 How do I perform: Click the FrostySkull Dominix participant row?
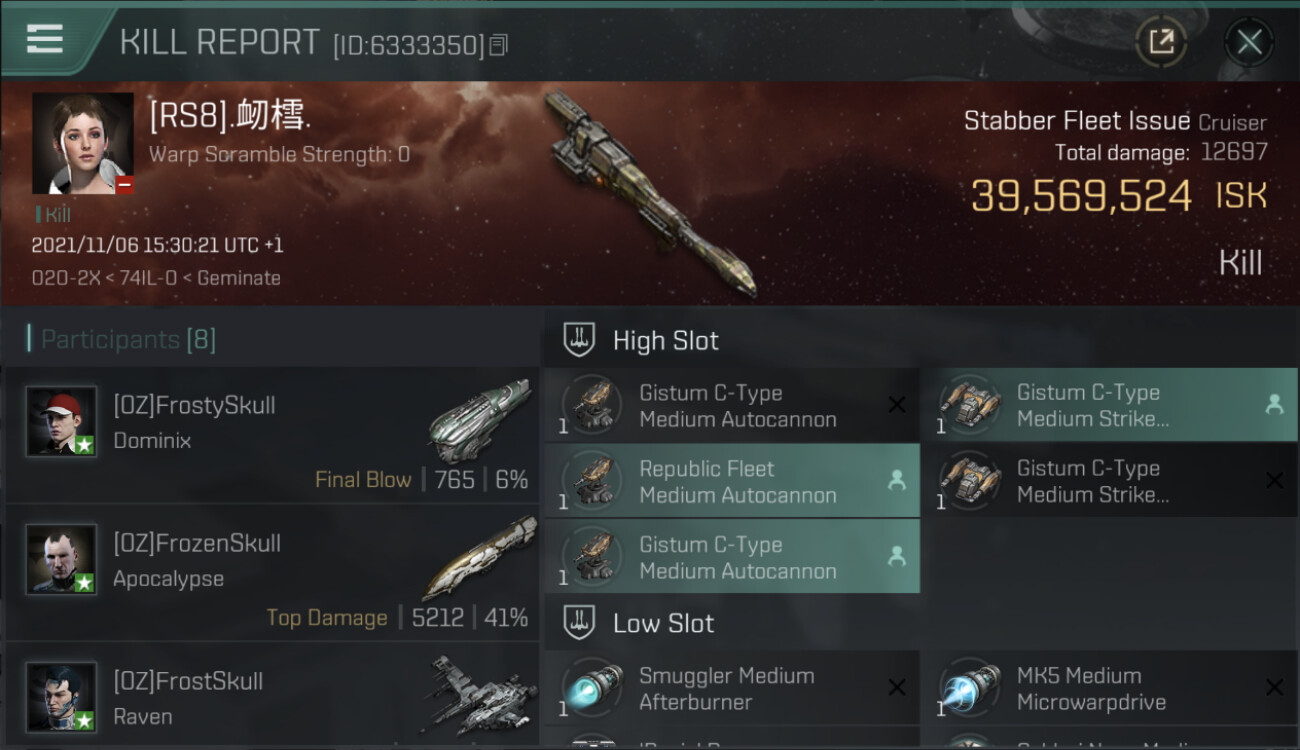pos(272,434)
